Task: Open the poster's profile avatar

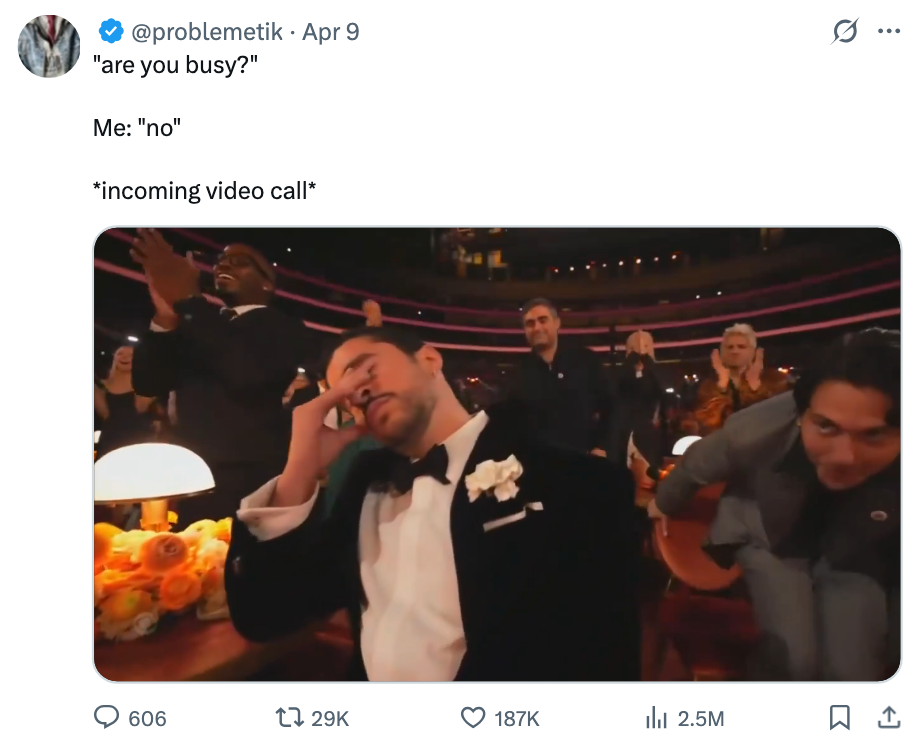Action: [50, 46]
